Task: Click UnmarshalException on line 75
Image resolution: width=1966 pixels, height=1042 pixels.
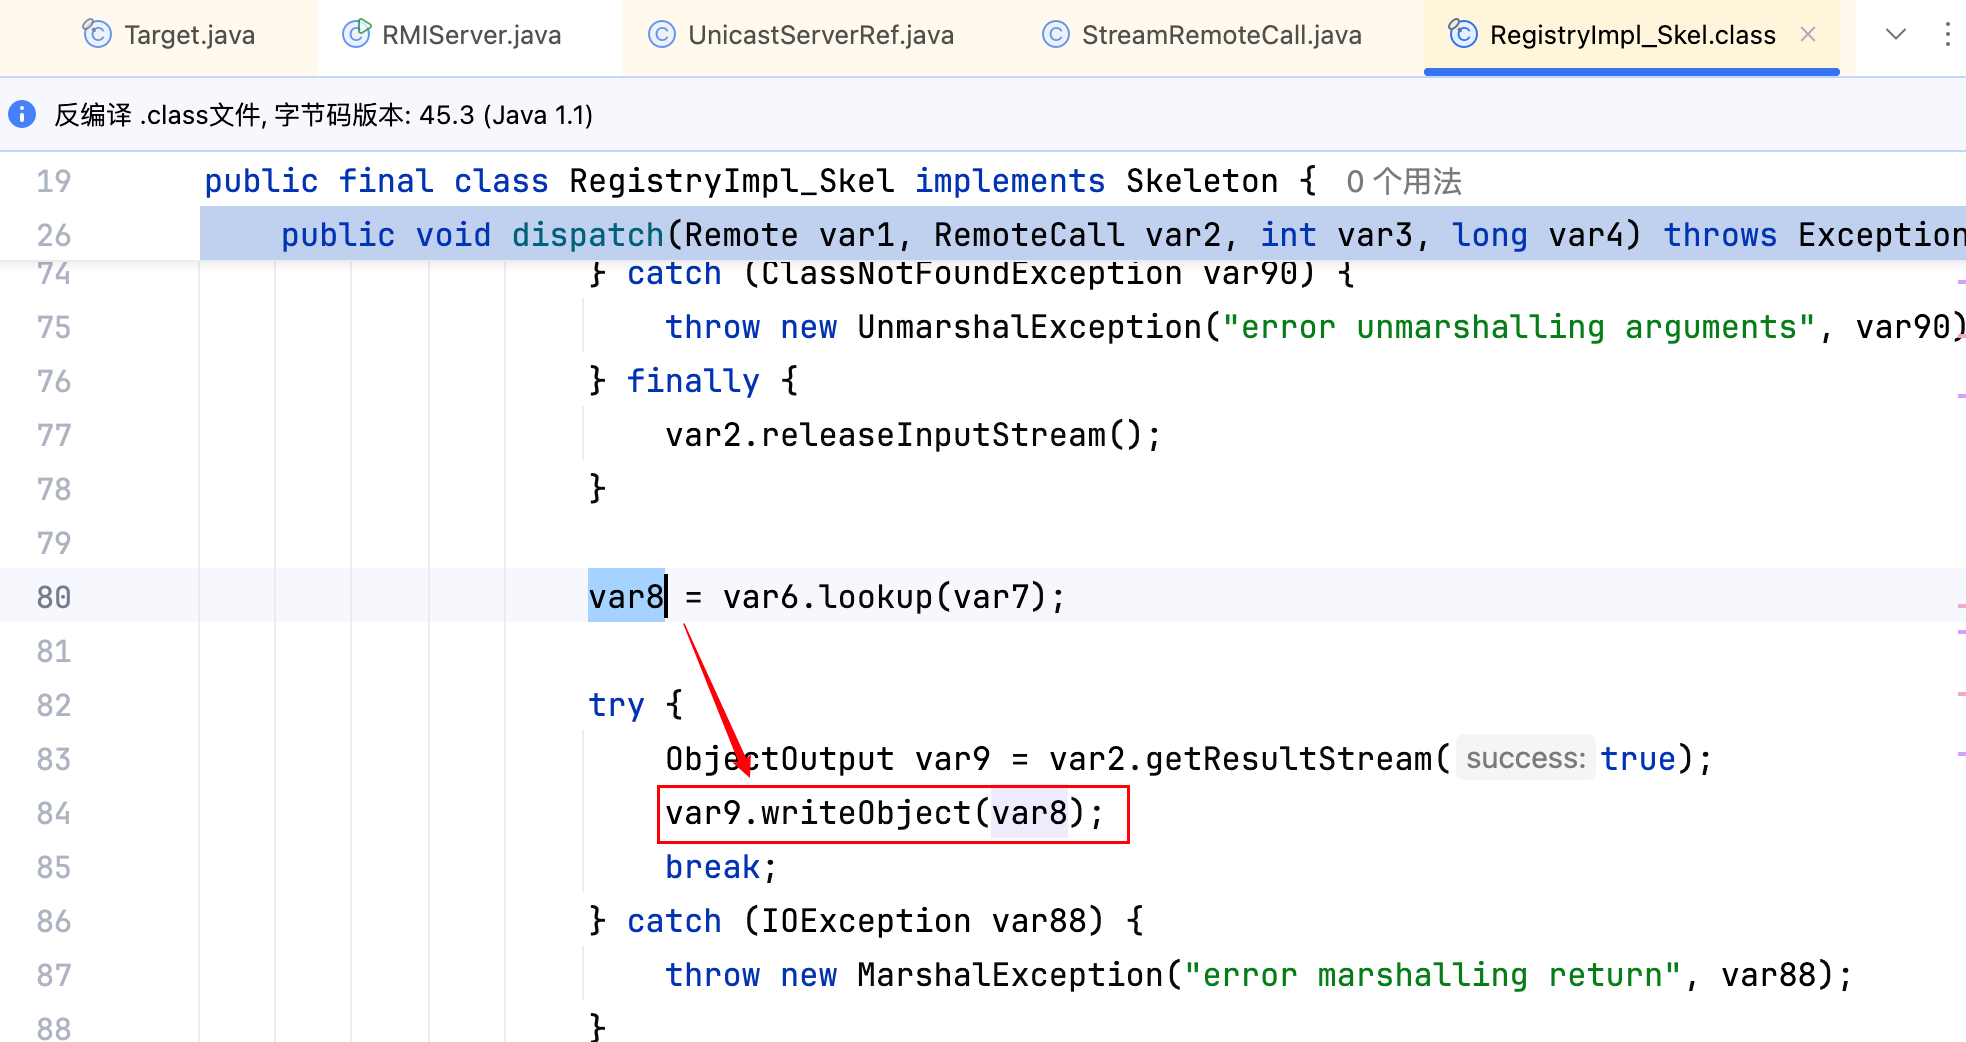Action: click(x=1030, y=327)
